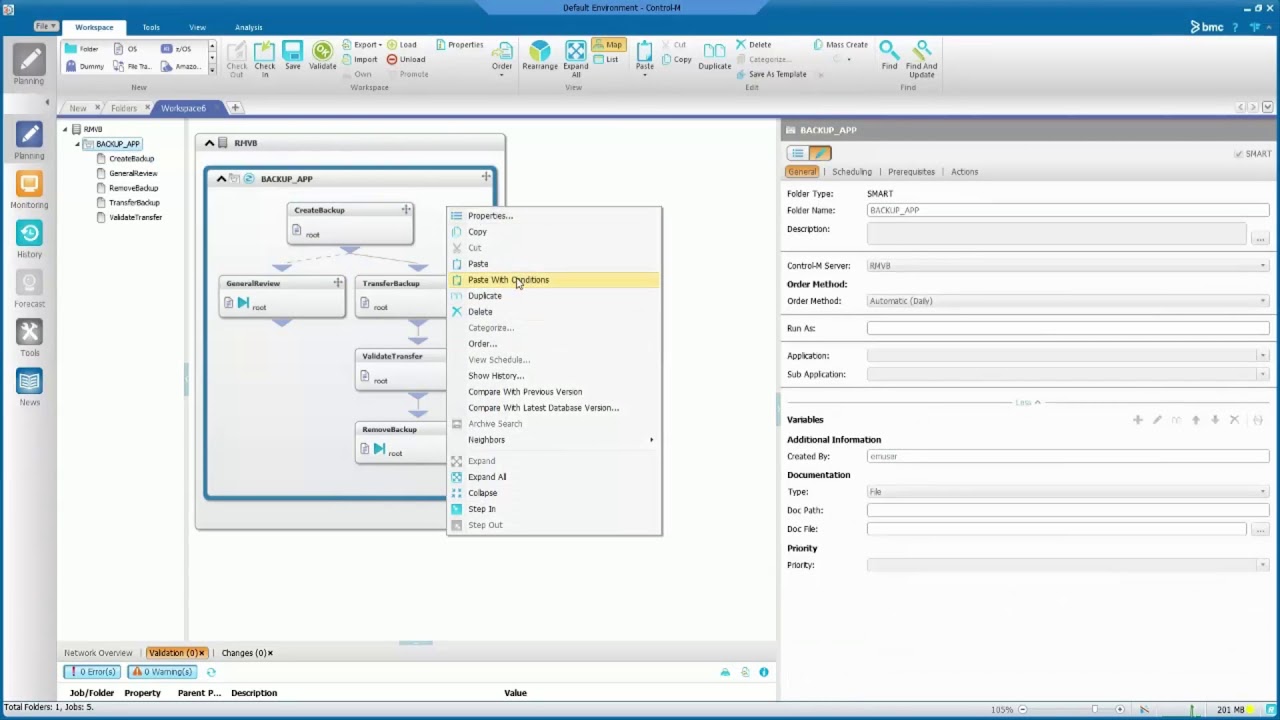
Task: Switch to the Scheduling tab
Action: click(852, 172)
